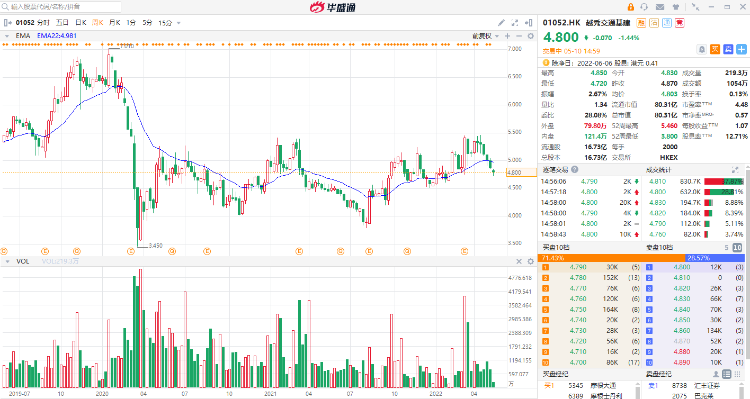Click the 37.87% volume bar at 4.810

tap(724, 181)
